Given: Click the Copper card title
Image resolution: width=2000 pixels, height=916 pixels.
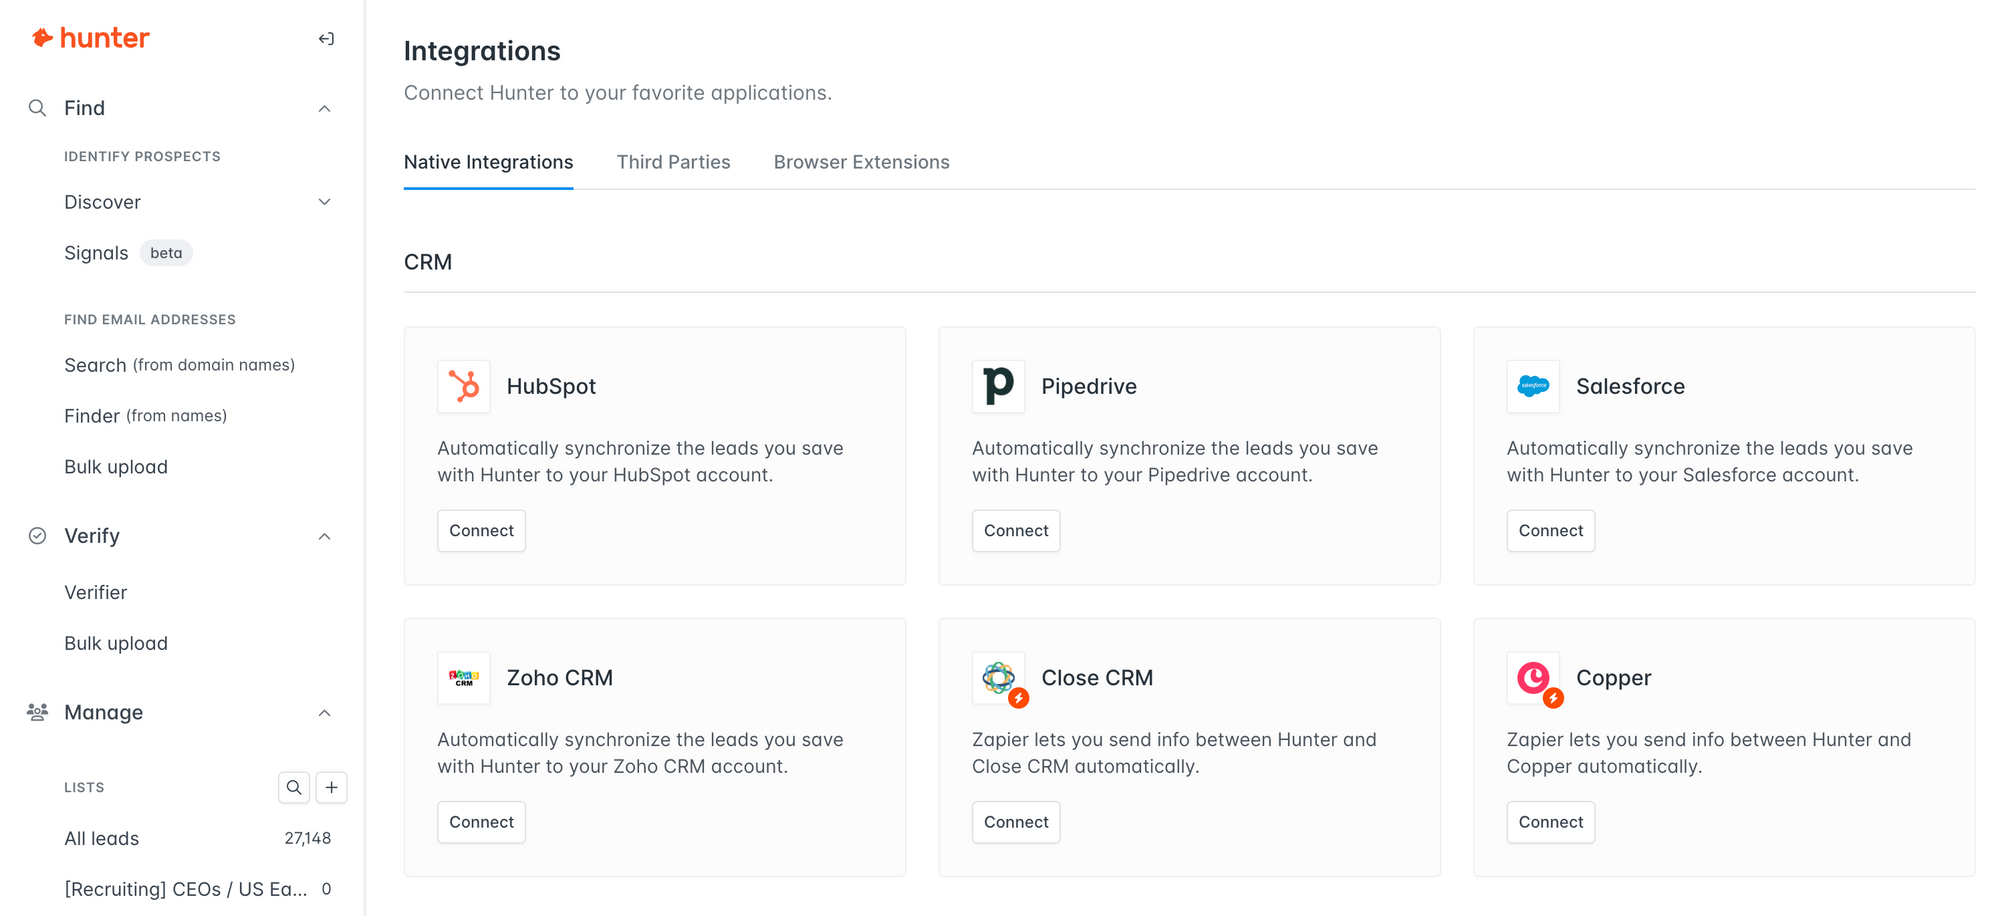Looking at the screenshot, I should pos(1613,678).
